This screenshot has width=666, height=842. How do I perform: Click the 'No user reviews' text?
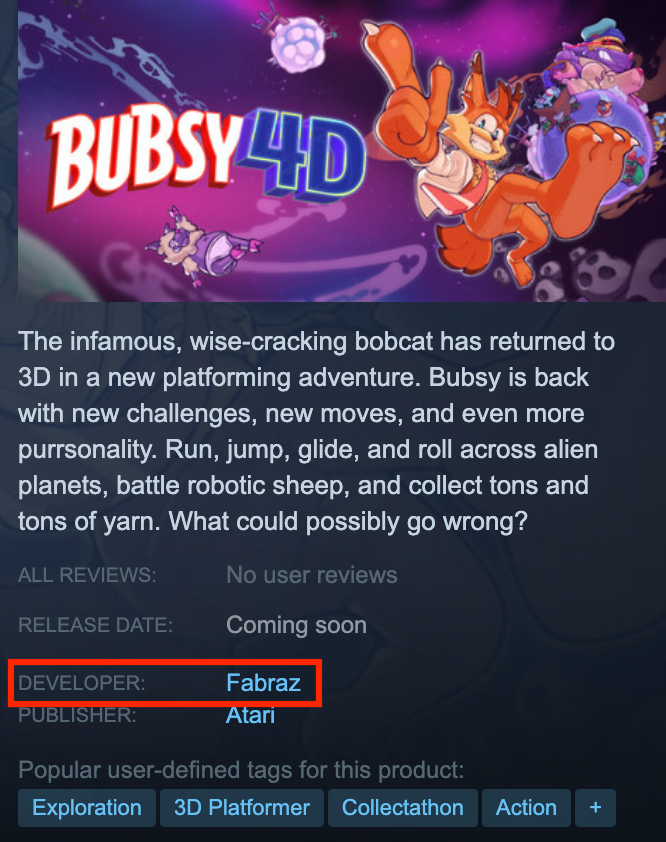coord(312,575)
